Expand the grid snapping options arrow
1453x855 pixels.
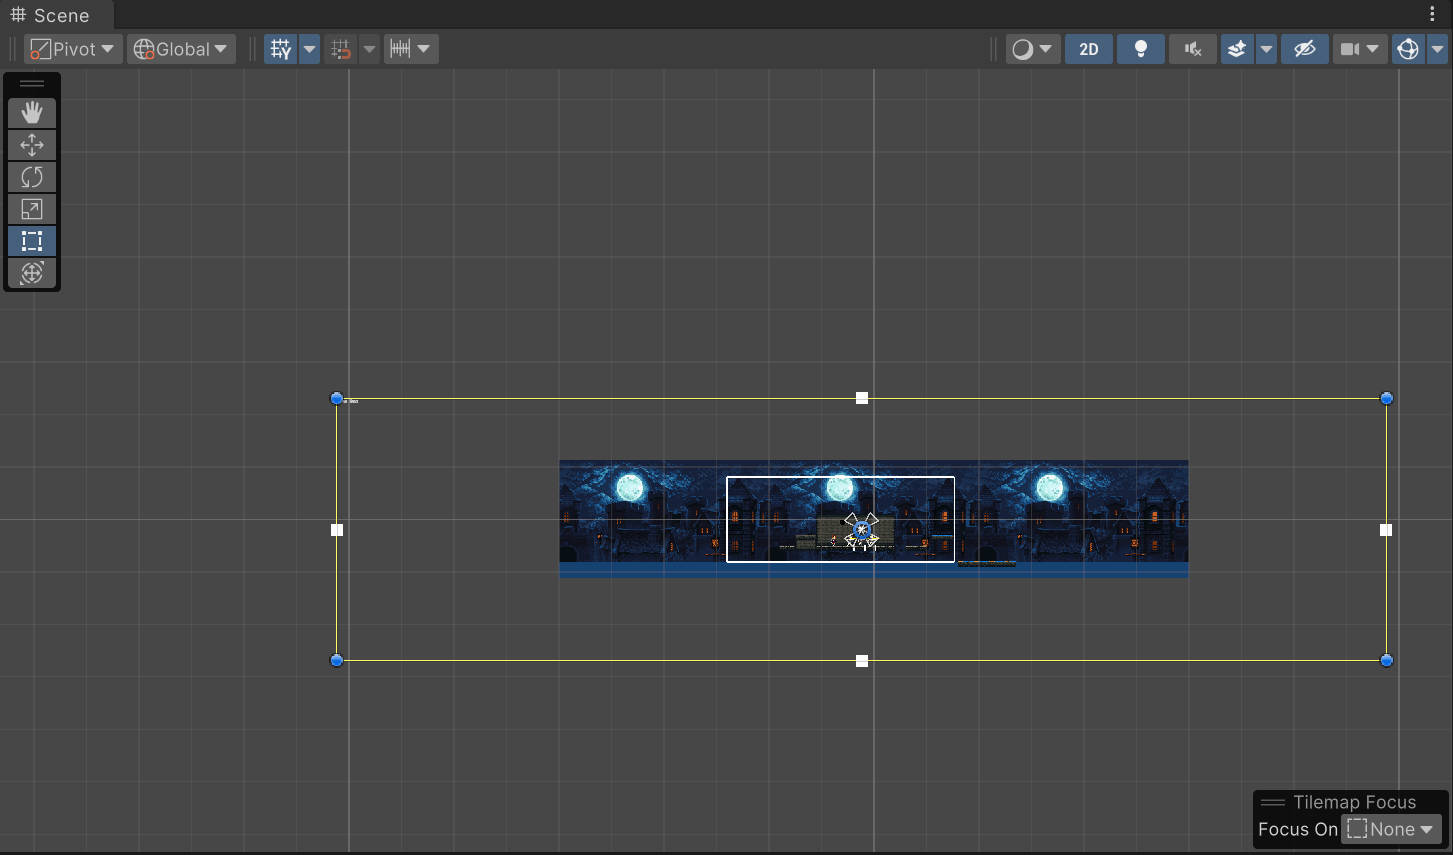pos(369,49)
